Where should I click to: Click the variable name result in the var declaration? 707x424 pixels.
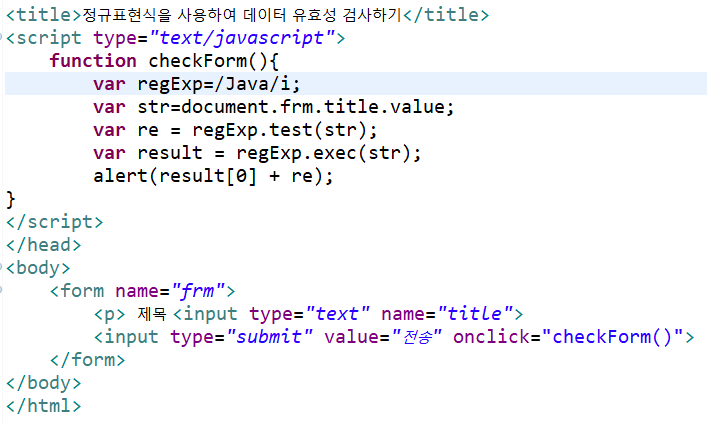170,153
